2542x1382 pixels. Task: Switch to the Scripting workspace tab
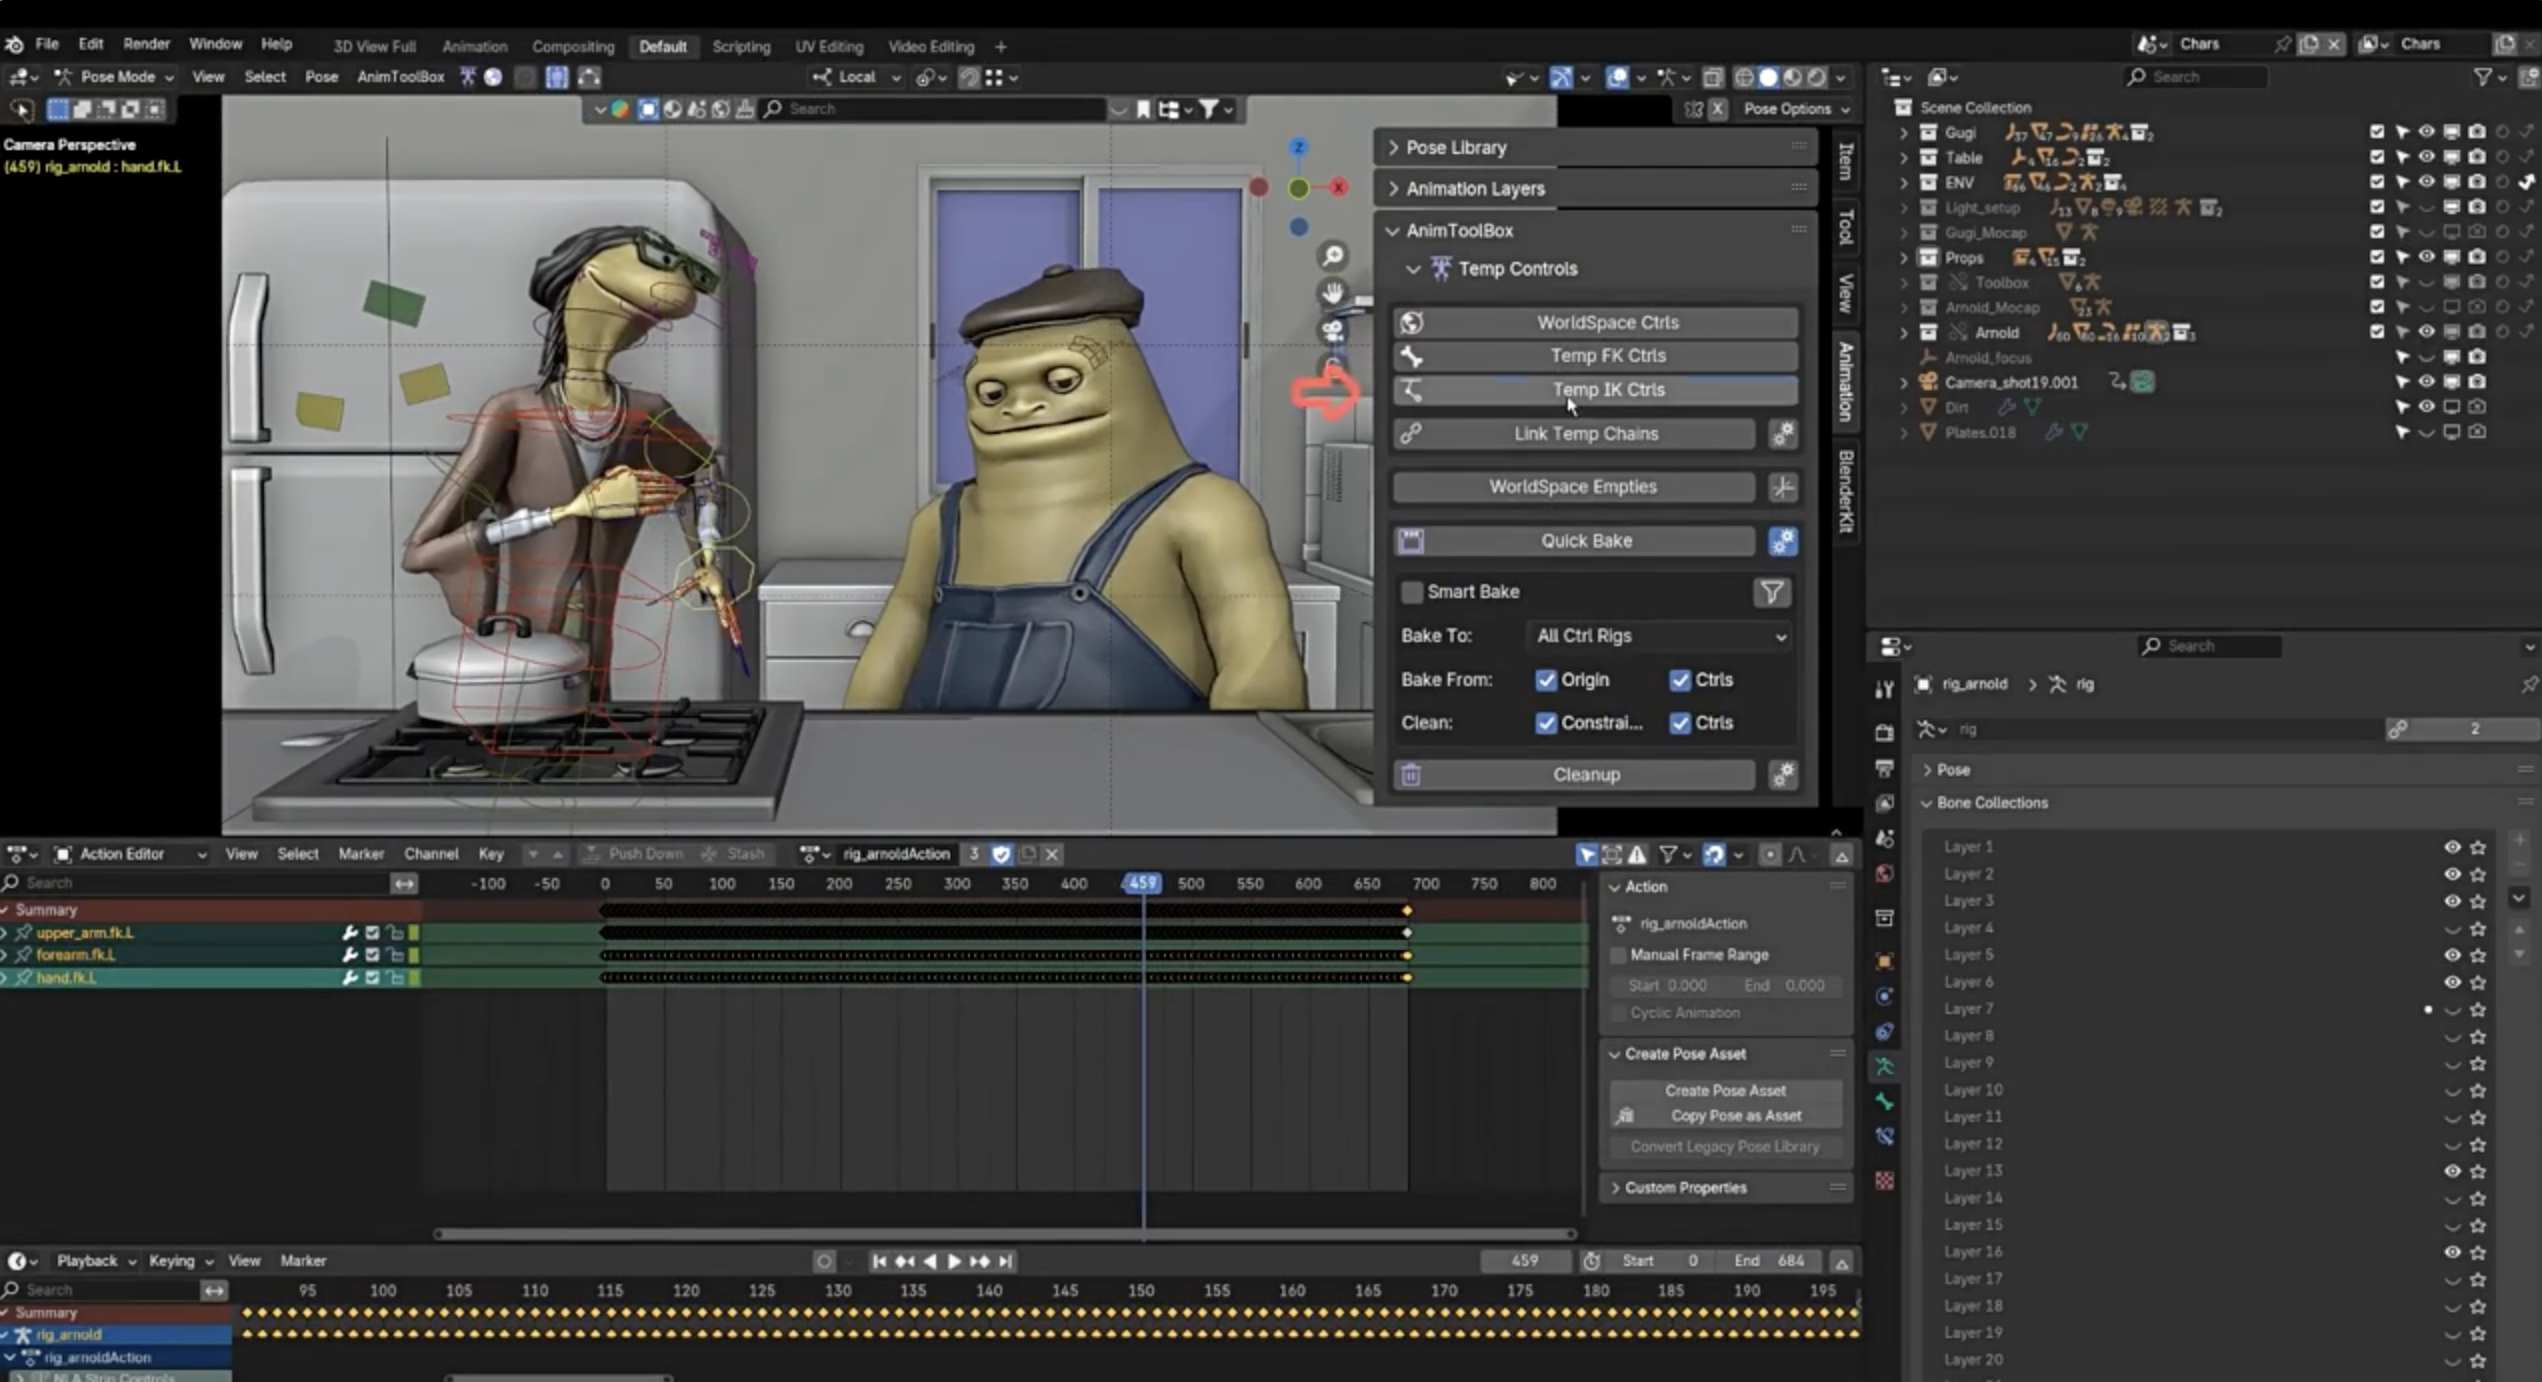[x=741, y=46]
